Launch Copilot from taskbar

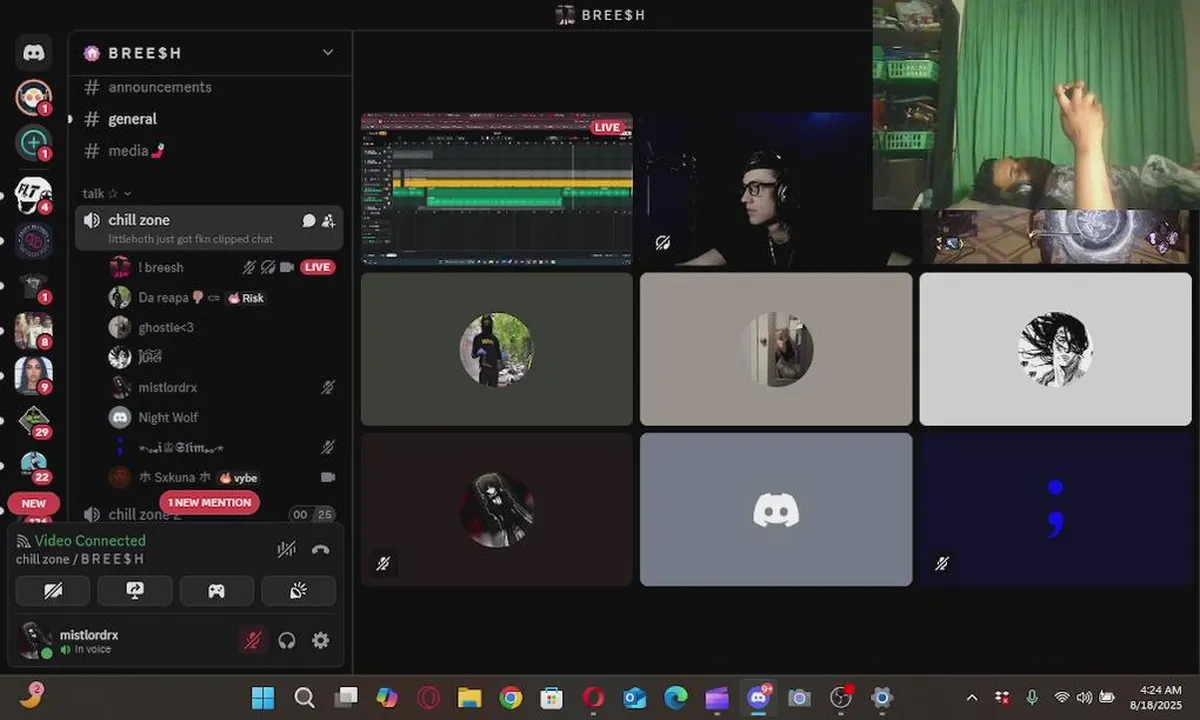click(x=387, y=698)
